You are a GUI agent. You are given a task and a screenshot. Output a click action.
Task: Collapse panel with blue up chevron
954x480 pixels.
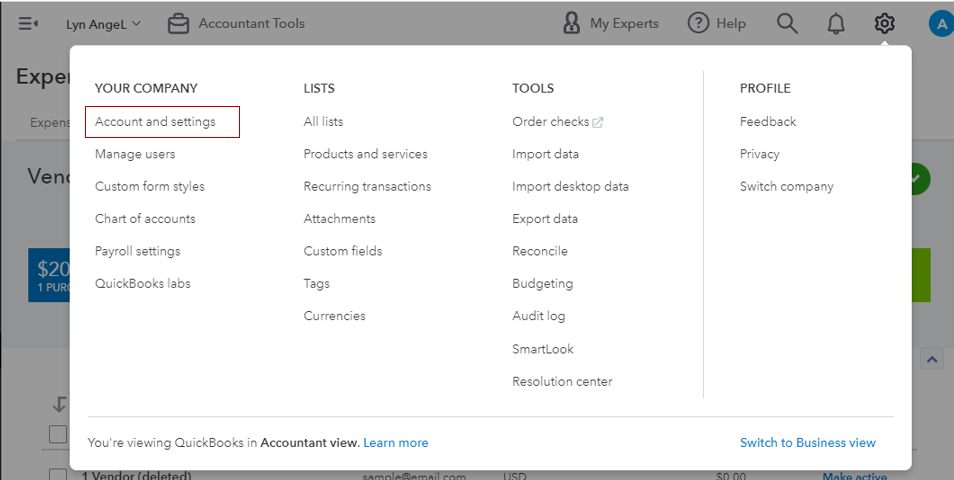click(931, 359)
